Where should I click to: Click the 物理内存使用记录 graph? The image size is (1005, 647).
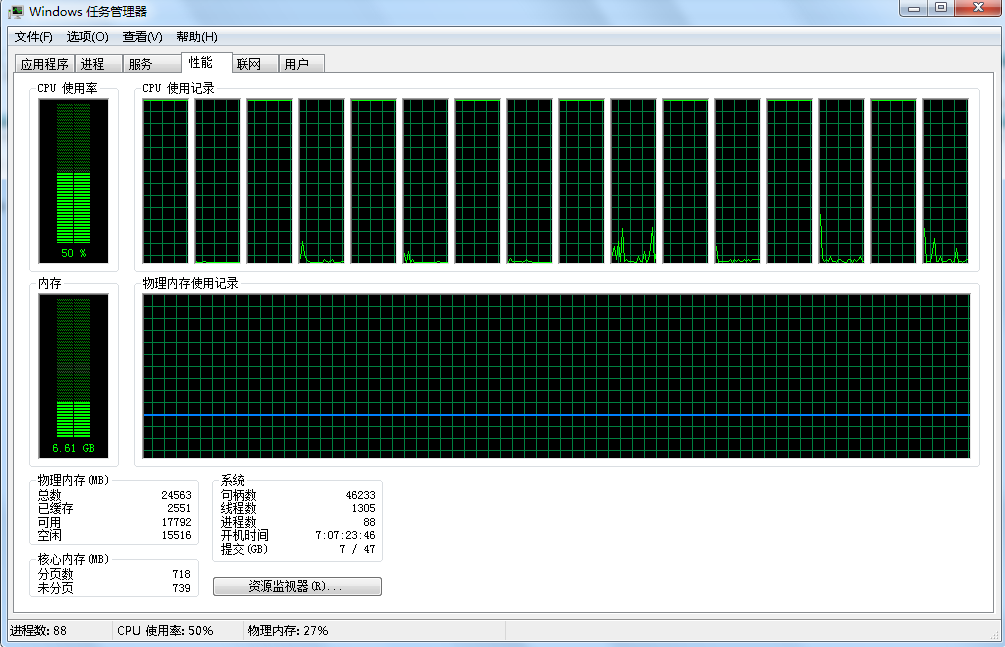tap(556, 376)
